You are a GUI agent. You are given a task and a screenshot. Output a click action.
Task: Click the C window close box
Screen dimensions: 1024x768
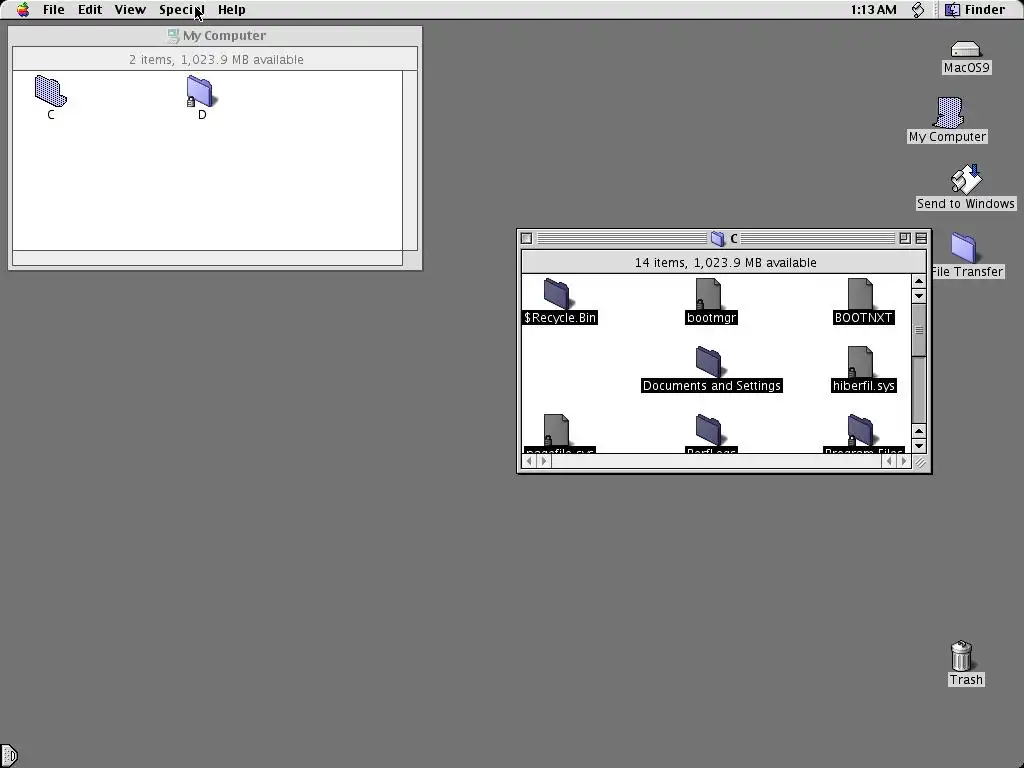[x=526, y=238]
